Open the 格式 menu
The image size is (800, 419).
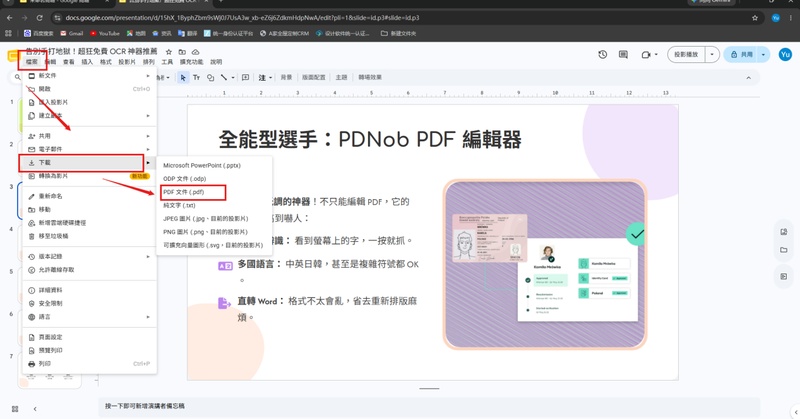[x=106, y=62]
